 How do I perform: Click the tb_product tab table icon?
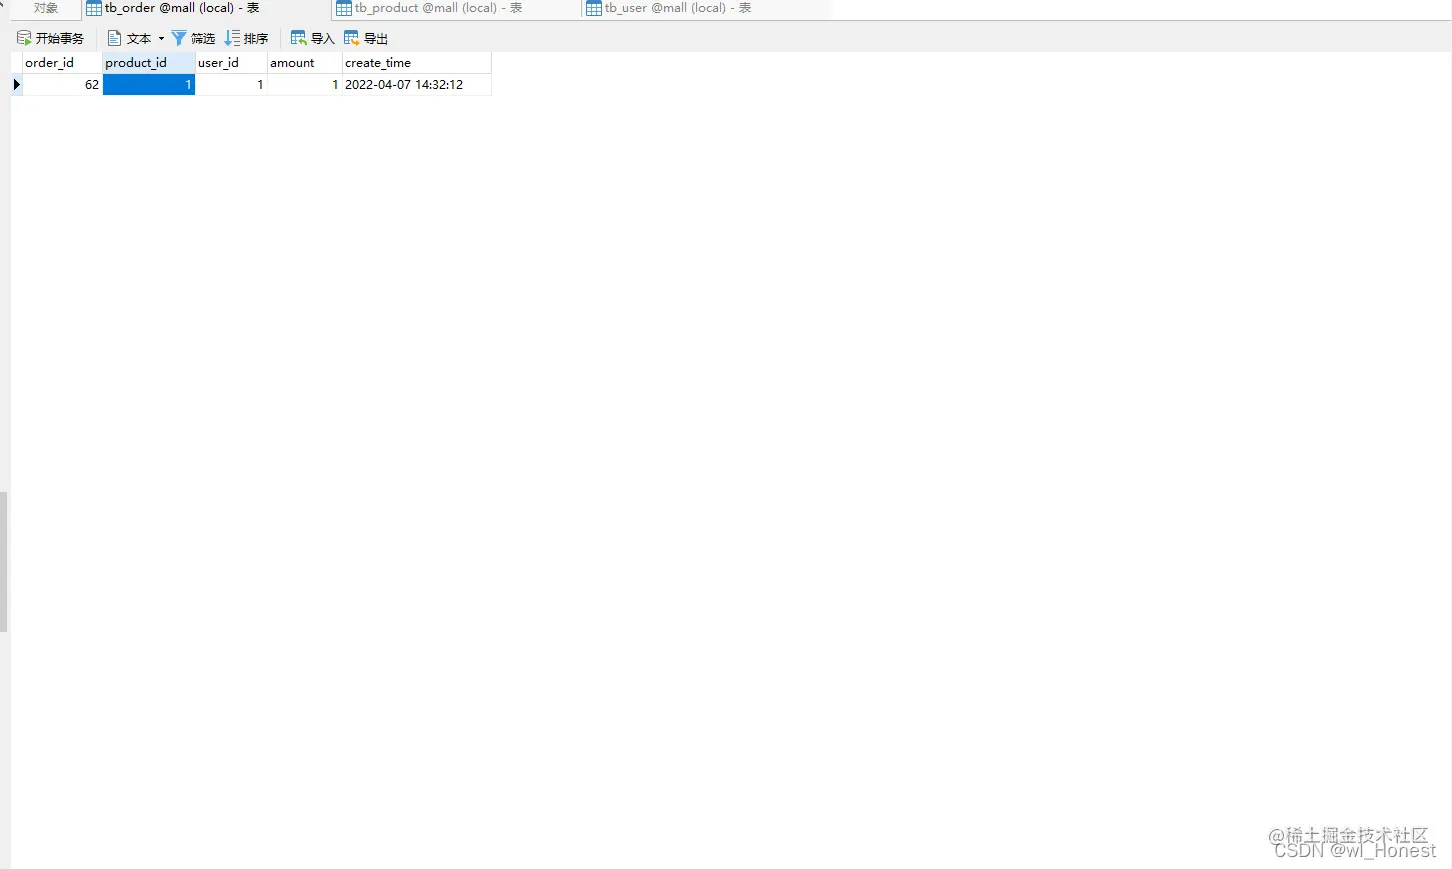(344, 8)
